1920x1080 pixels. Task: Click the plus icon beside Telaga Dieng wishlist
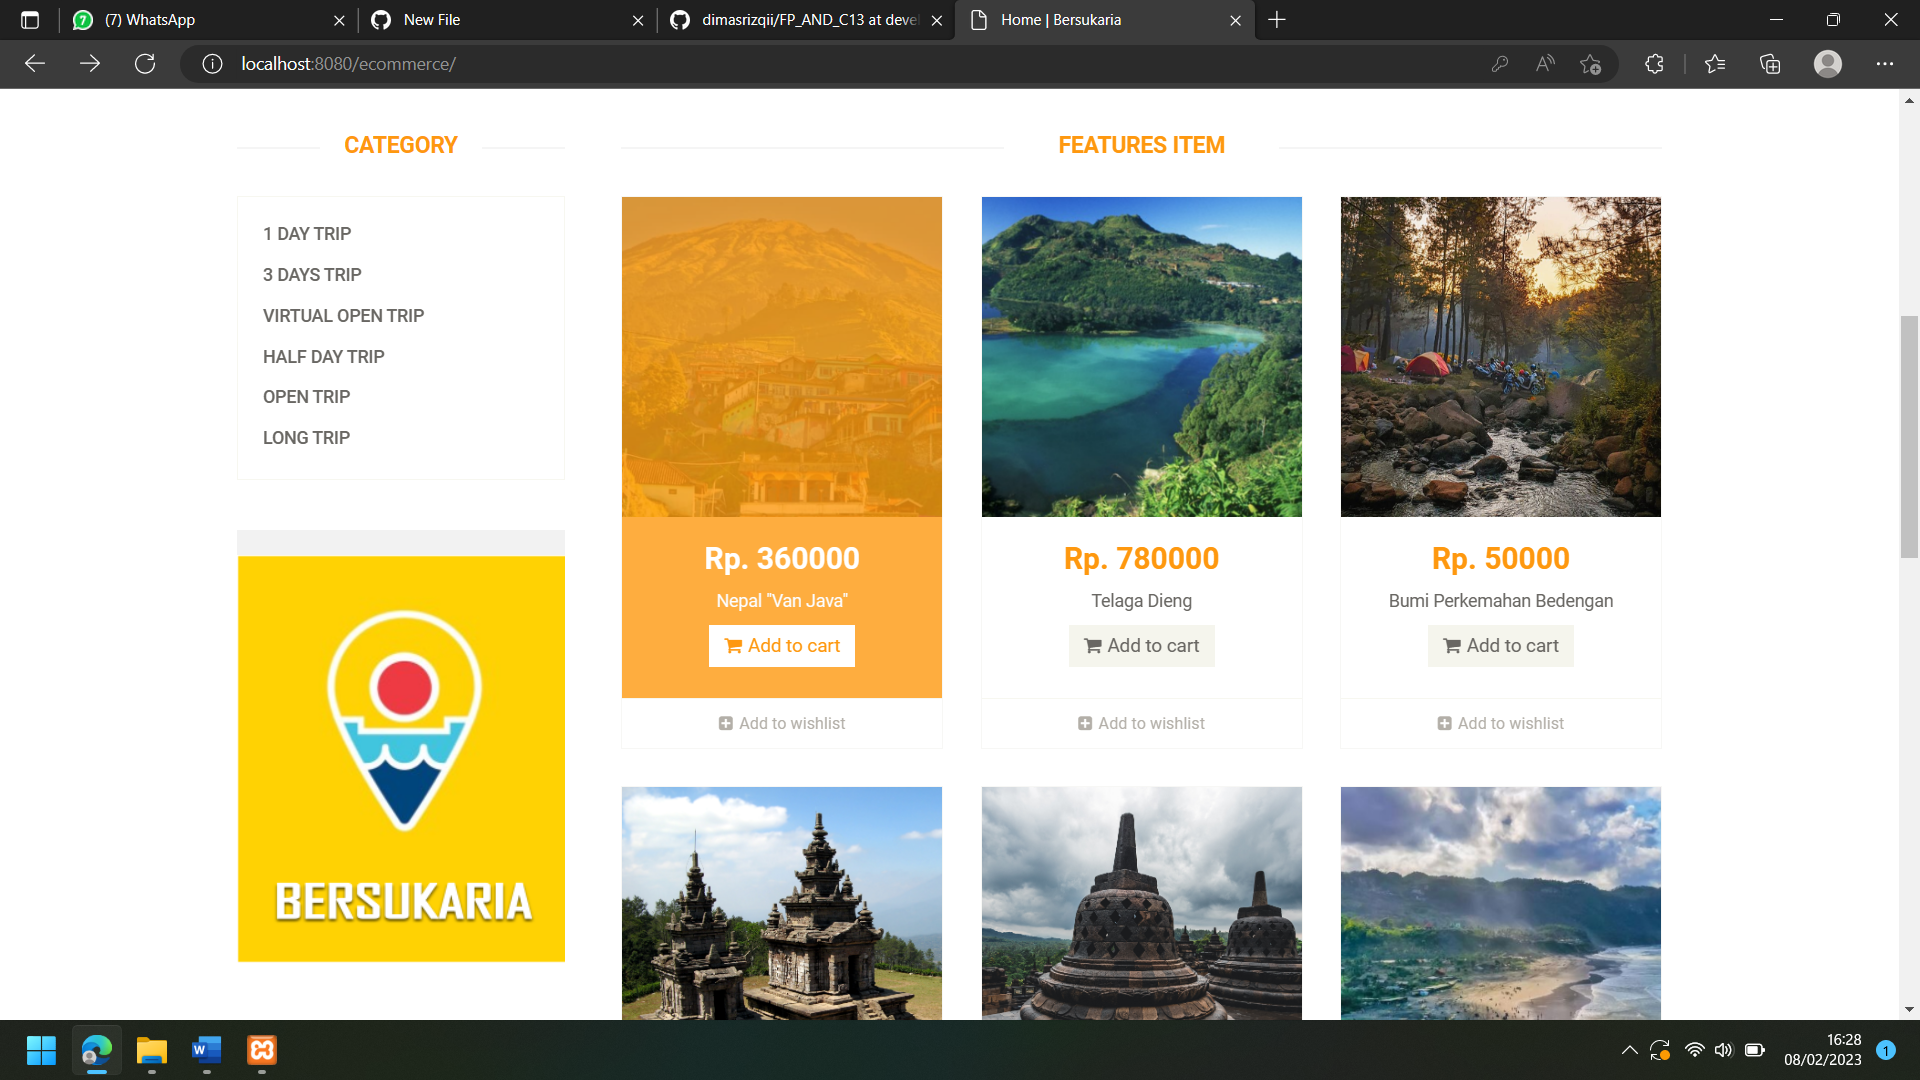pos(1084,722)
